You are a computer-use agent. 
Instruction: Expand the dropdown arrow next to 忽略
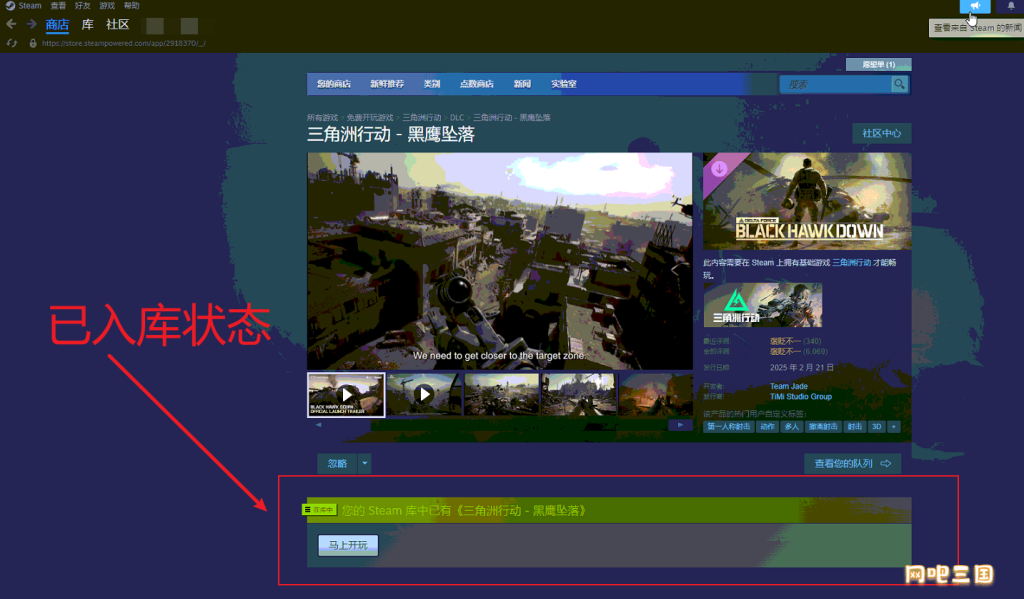(364, 463)
